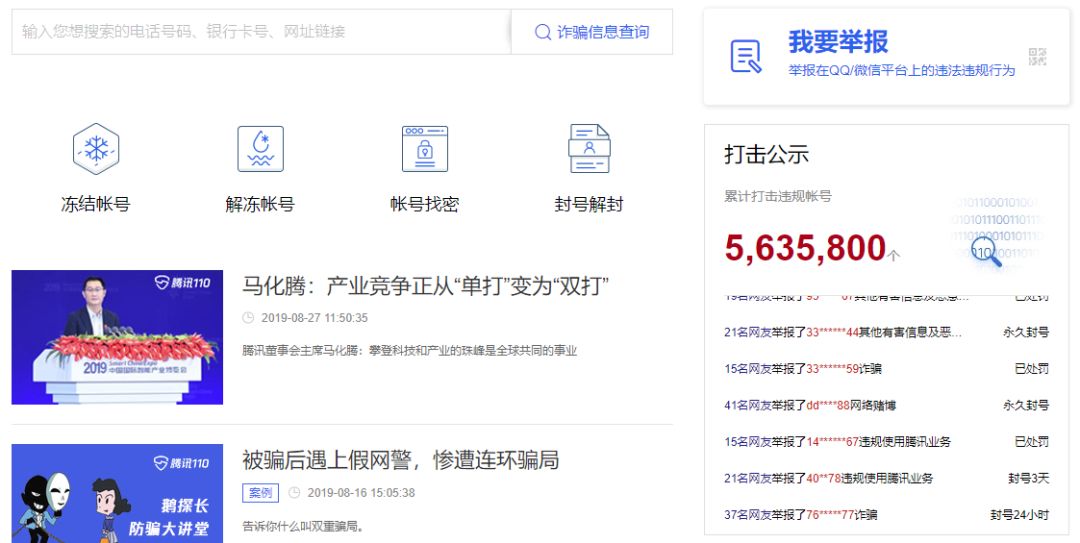Open 解冻帐号 text link

point(260,204)
